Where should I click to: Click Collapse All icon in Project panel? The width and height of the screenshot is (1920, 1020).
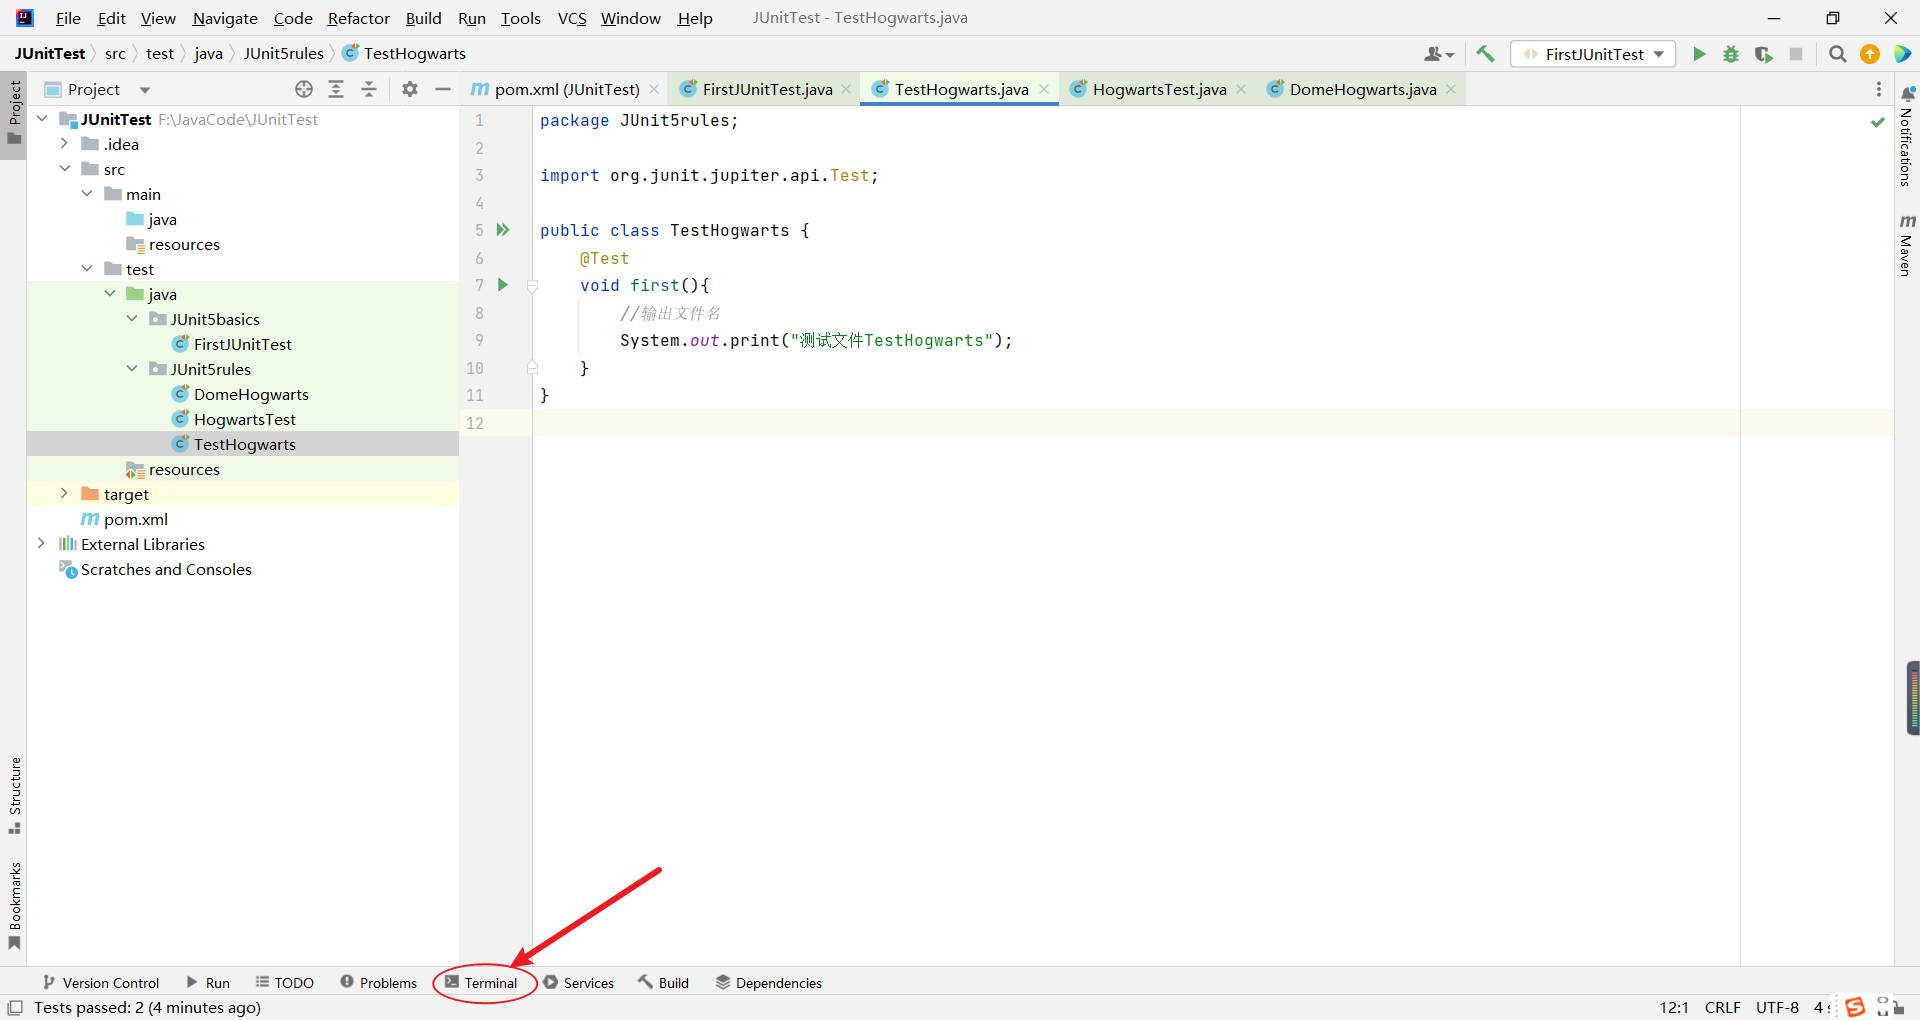coord(369,89)
